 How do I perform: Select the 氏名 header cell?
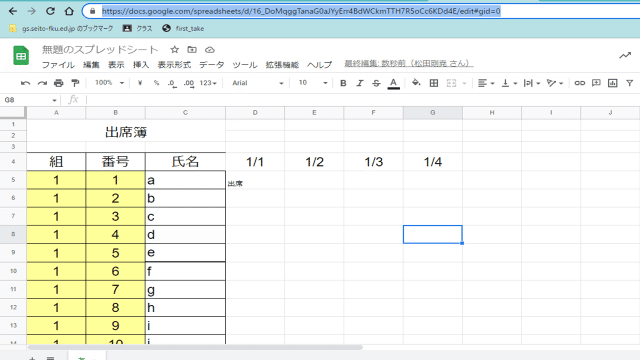coord(185,162)
